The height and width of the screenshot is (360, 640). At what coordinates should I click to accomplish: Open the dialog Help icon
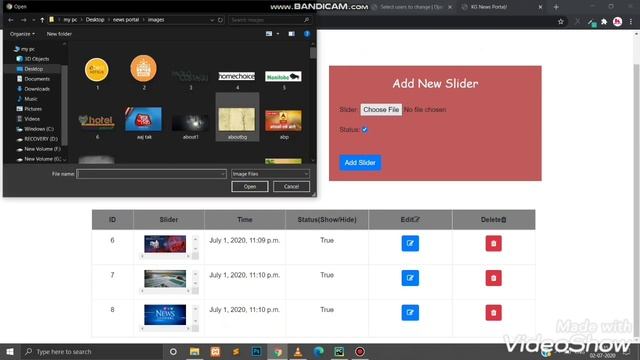pos(307,34)
